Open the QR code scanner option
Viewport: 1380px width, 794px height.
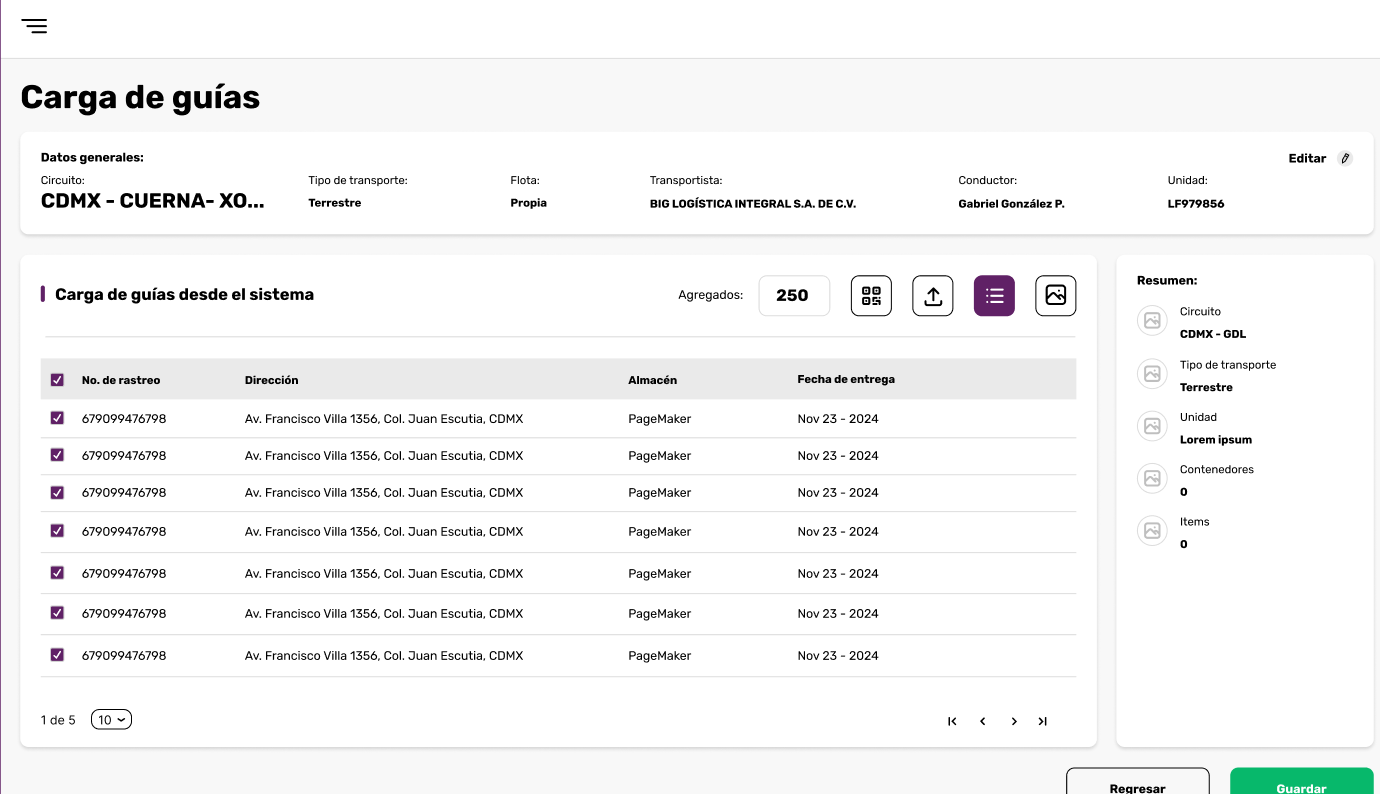[871, 296]
